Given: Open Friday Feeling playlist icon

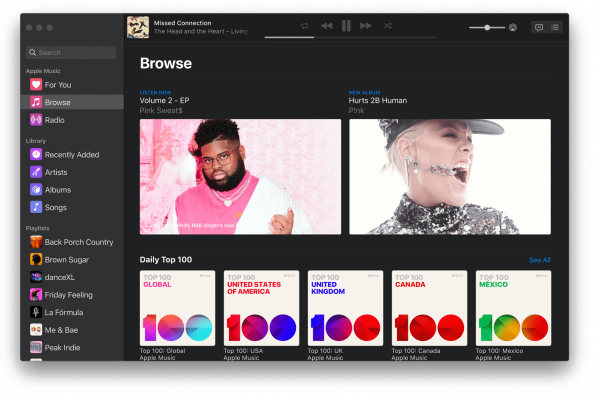Looking at the screenshot, I should [x=36, y=295].
